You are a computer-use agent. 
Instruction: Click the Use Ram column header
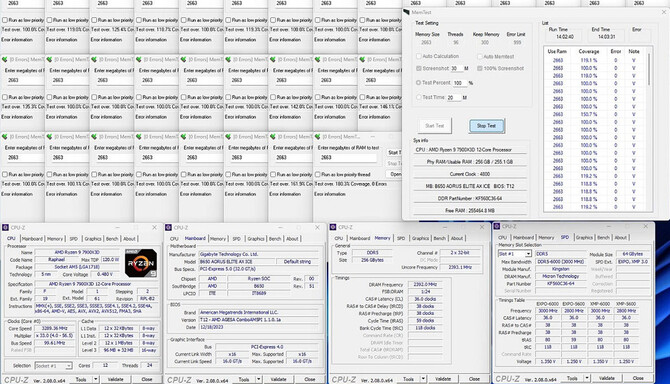pyautogui.click(x=557, y=51)
